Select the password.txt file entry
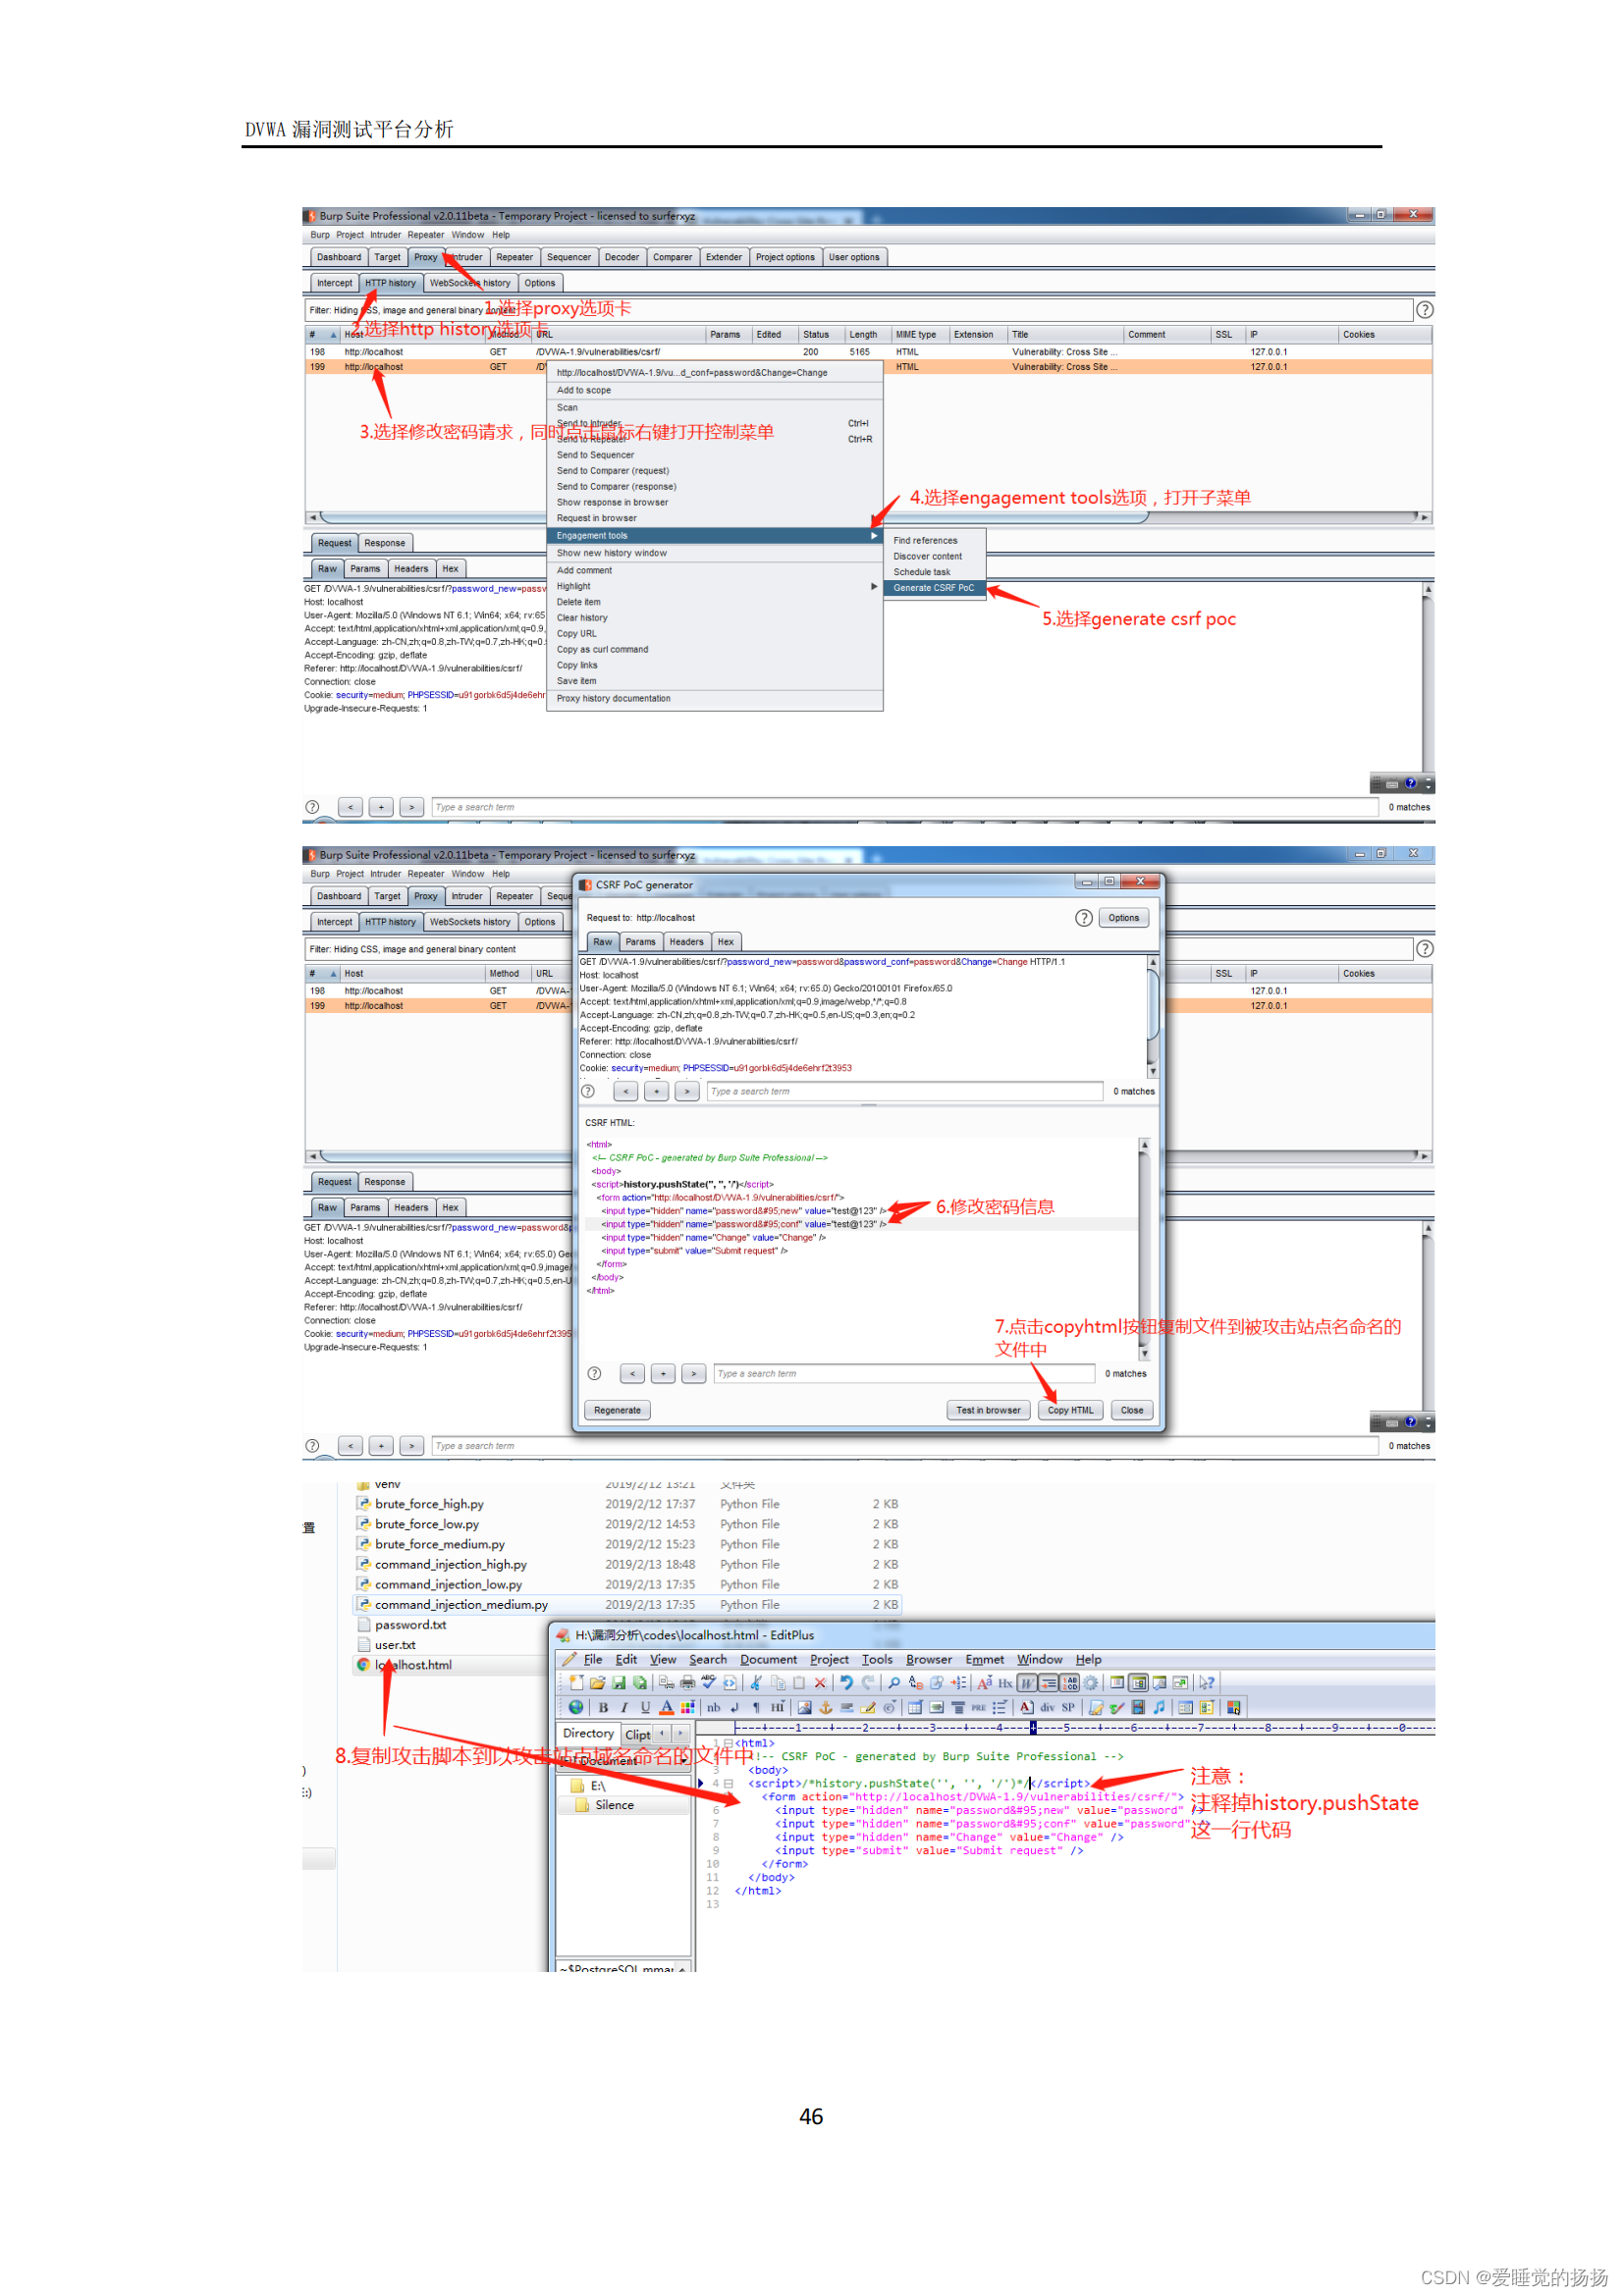This screenshot has width=1623, height=2296. 410,1625
